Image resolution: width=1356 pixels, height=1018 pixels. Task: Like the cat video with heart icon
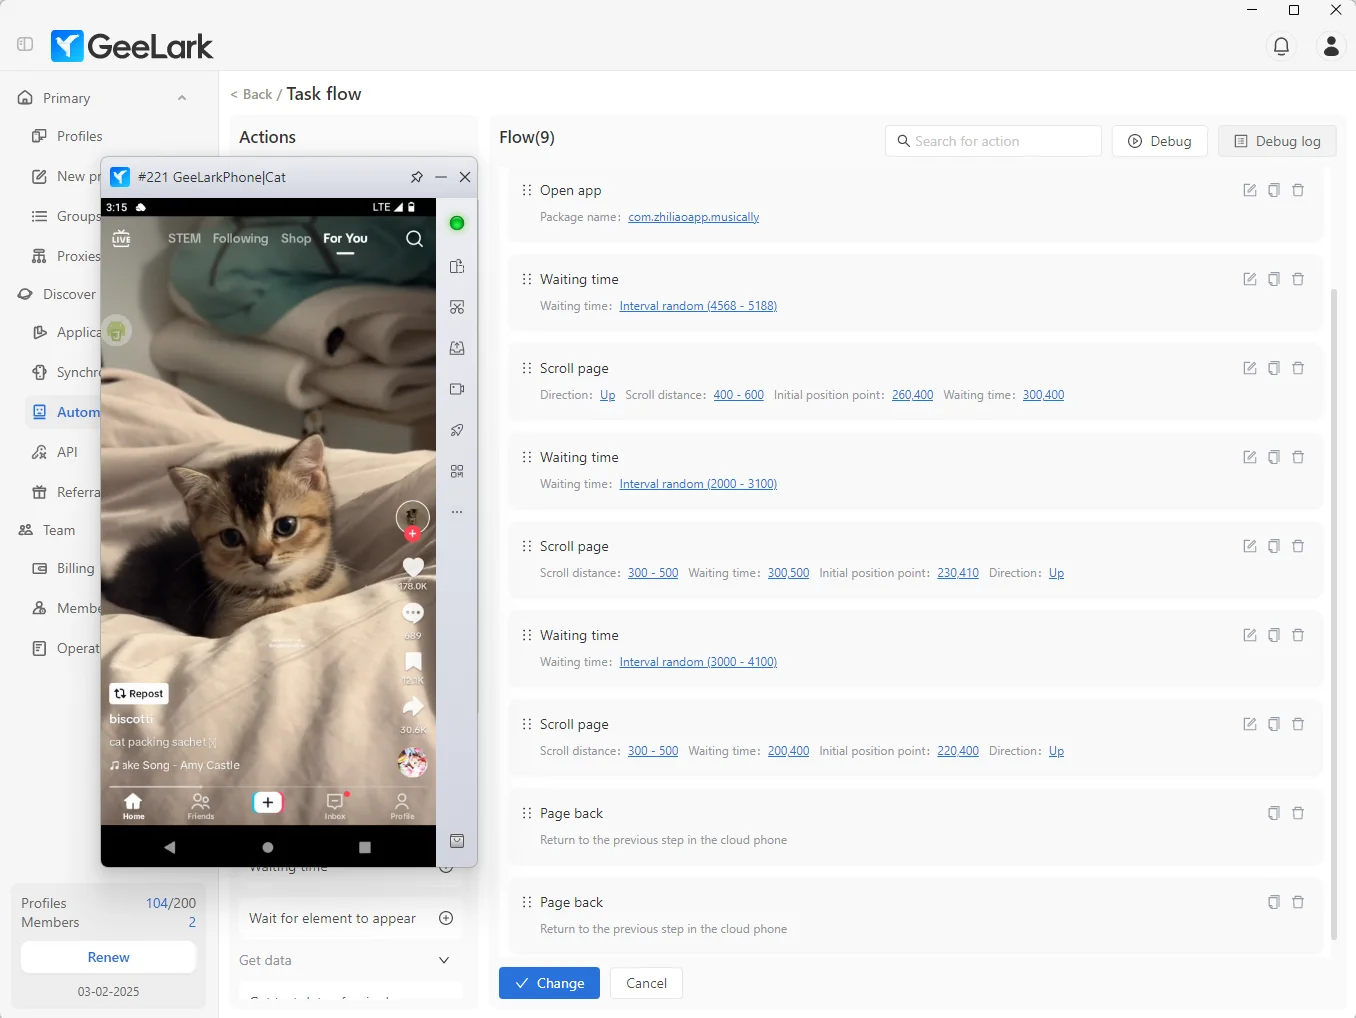tap(413, 568)
